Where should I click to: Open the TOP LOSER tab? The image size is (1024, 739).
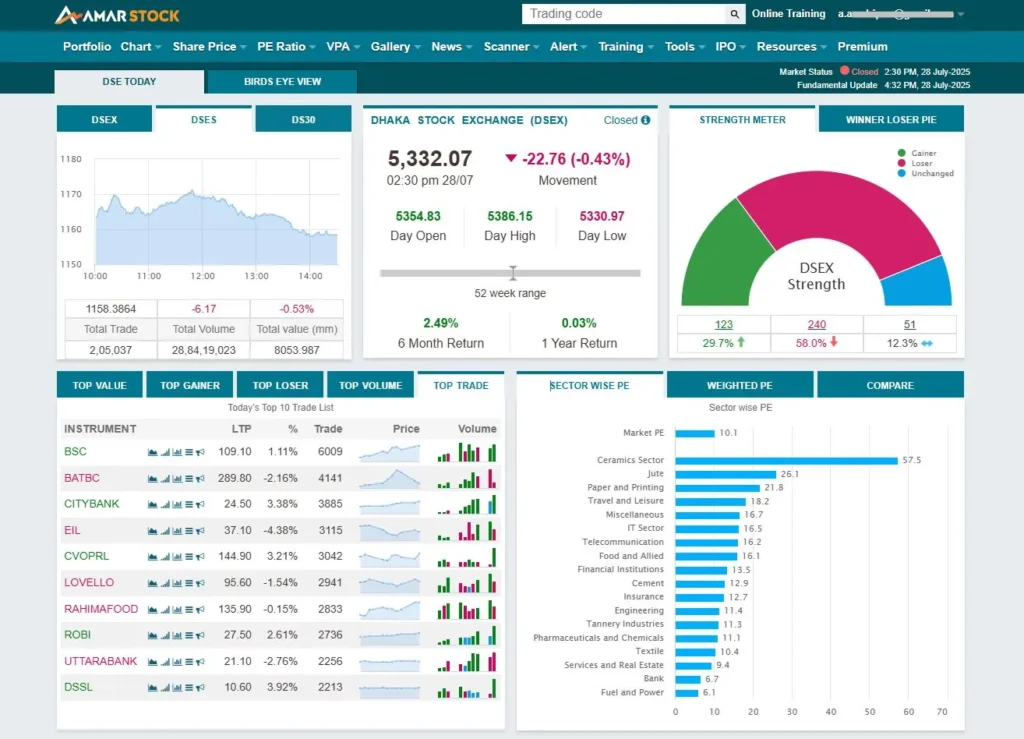click(x=280, y=385)
